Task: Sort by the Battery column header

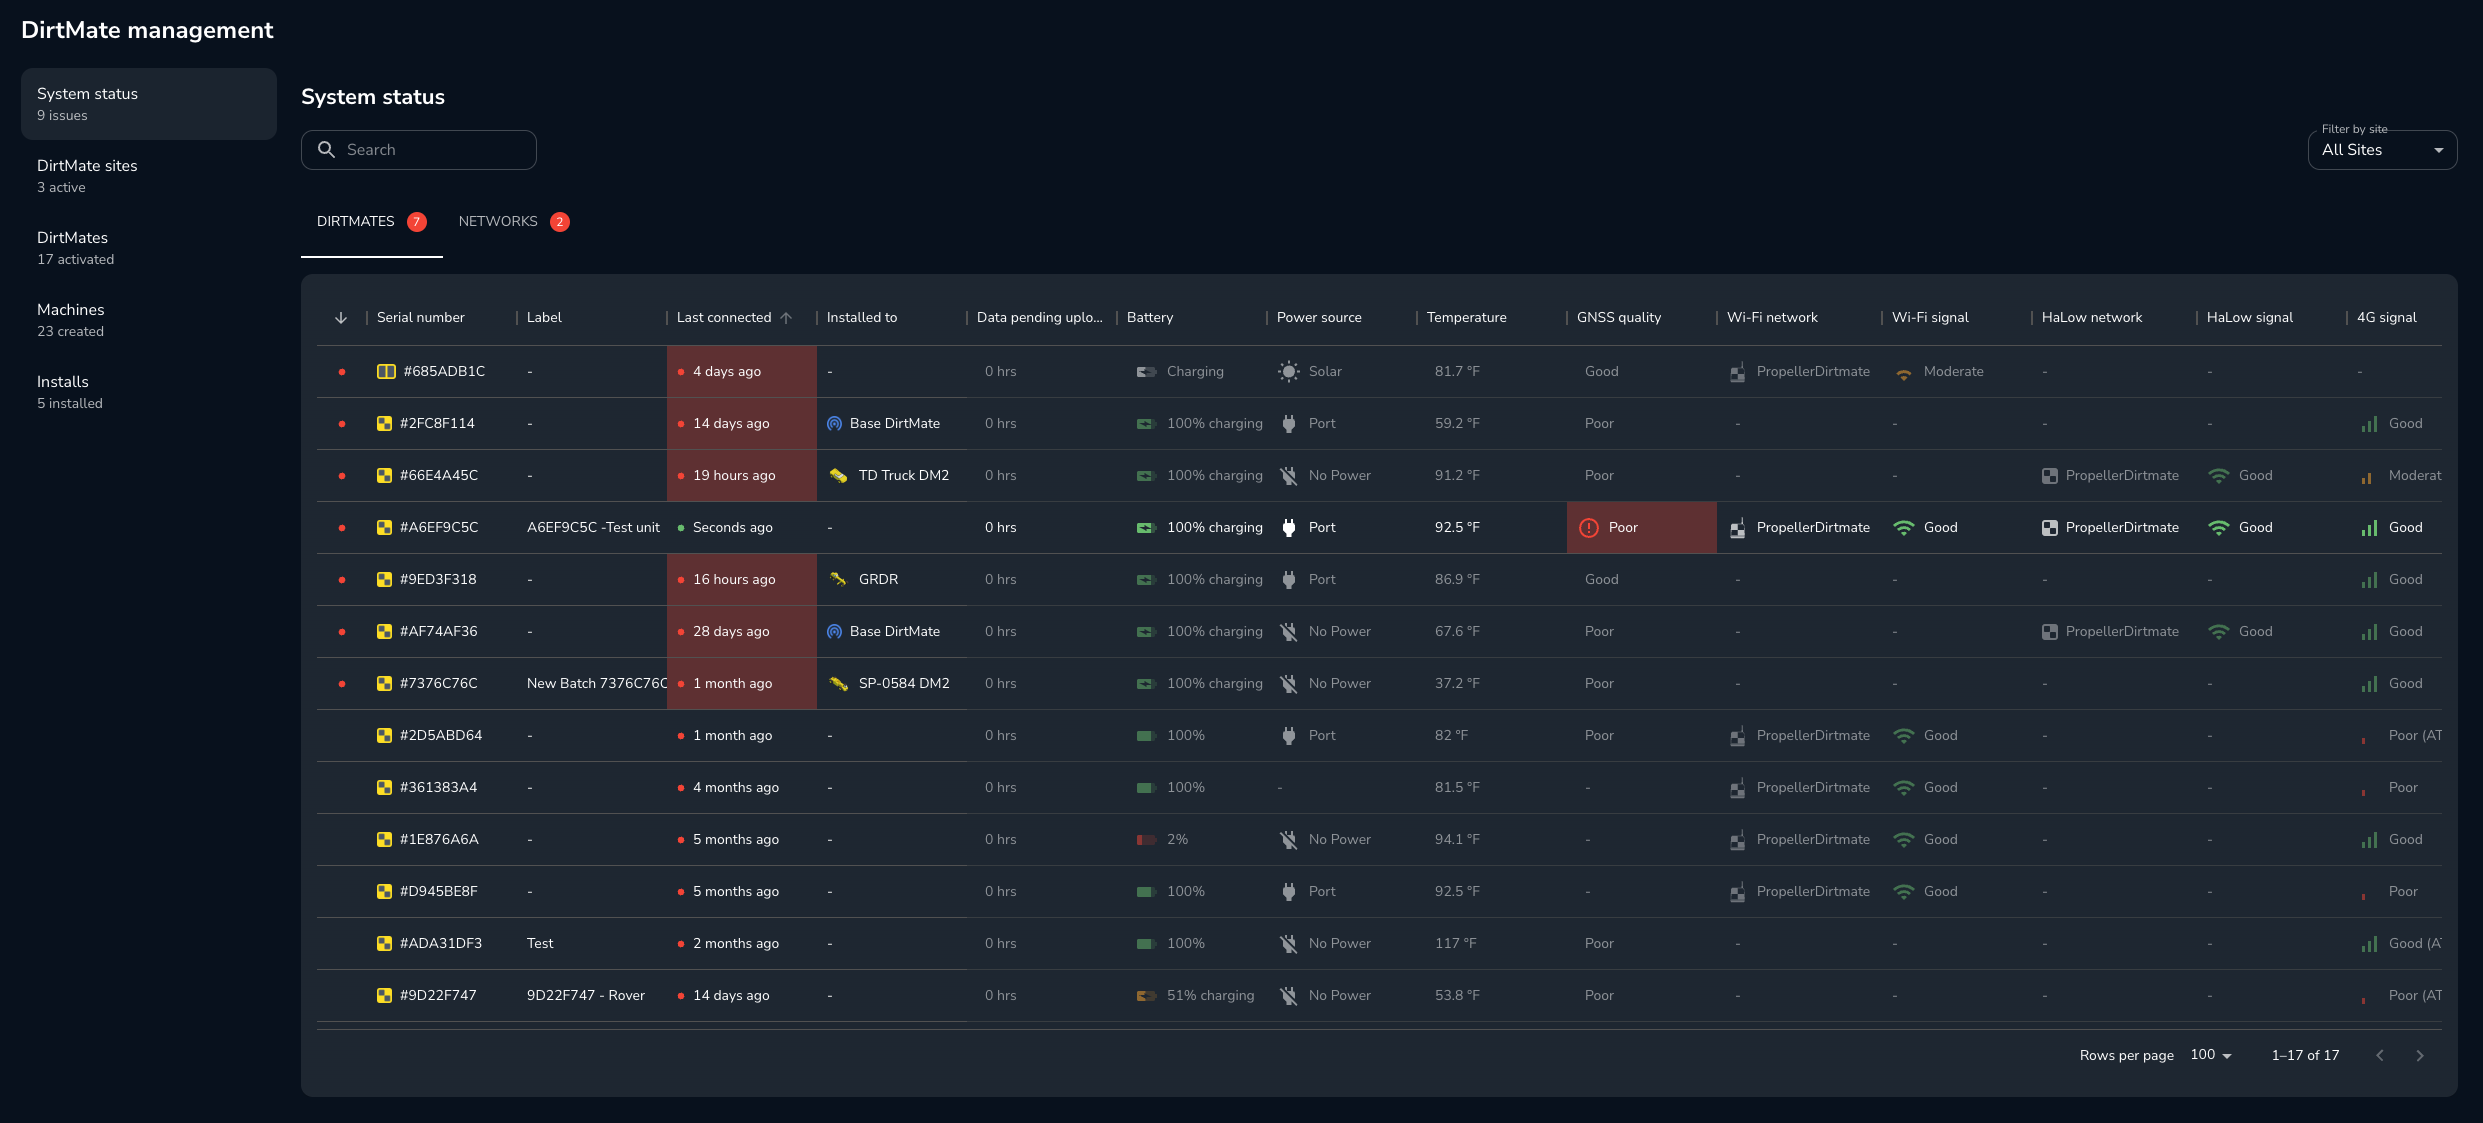Action: pyautogui.click(x=1150, y=318)
